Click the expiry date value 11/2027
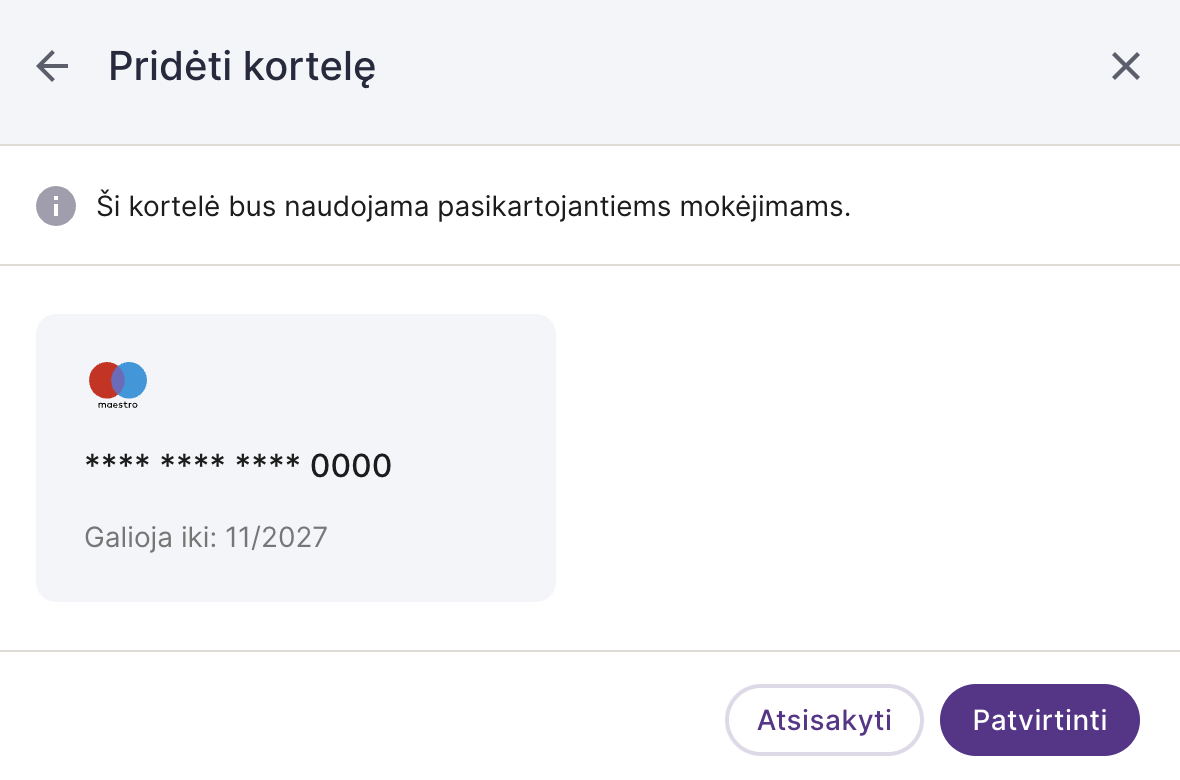Screen dimensions: 1180x780 coord(276,538)
